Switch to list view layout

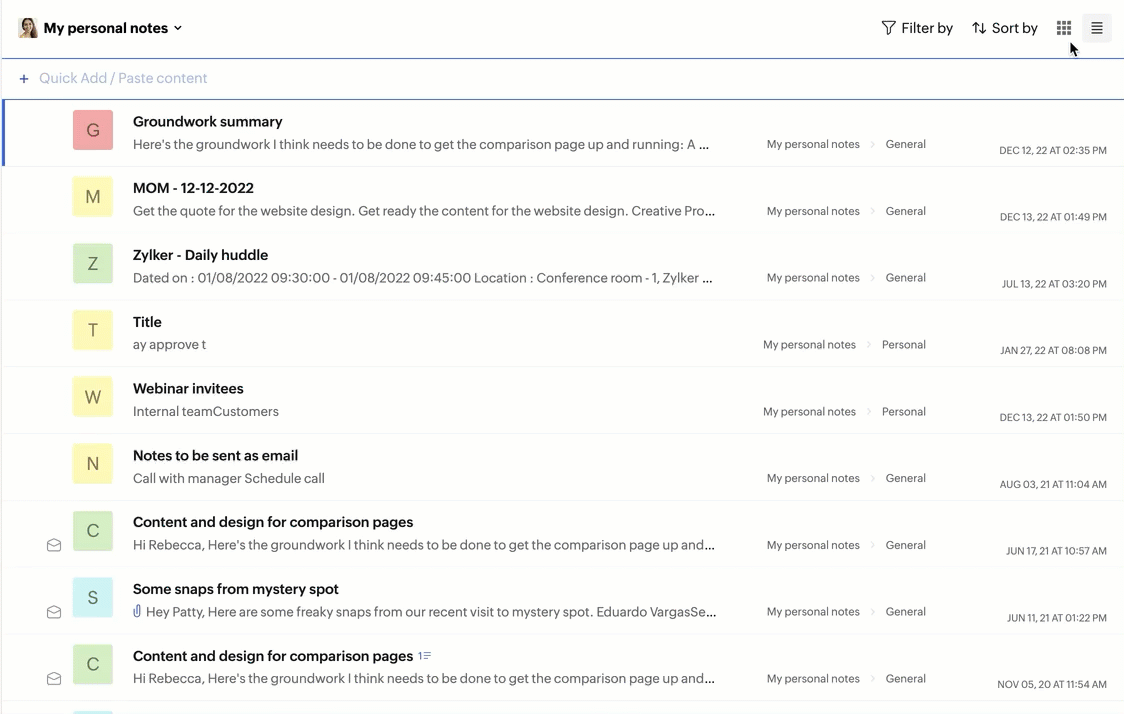coord(1097,28)
